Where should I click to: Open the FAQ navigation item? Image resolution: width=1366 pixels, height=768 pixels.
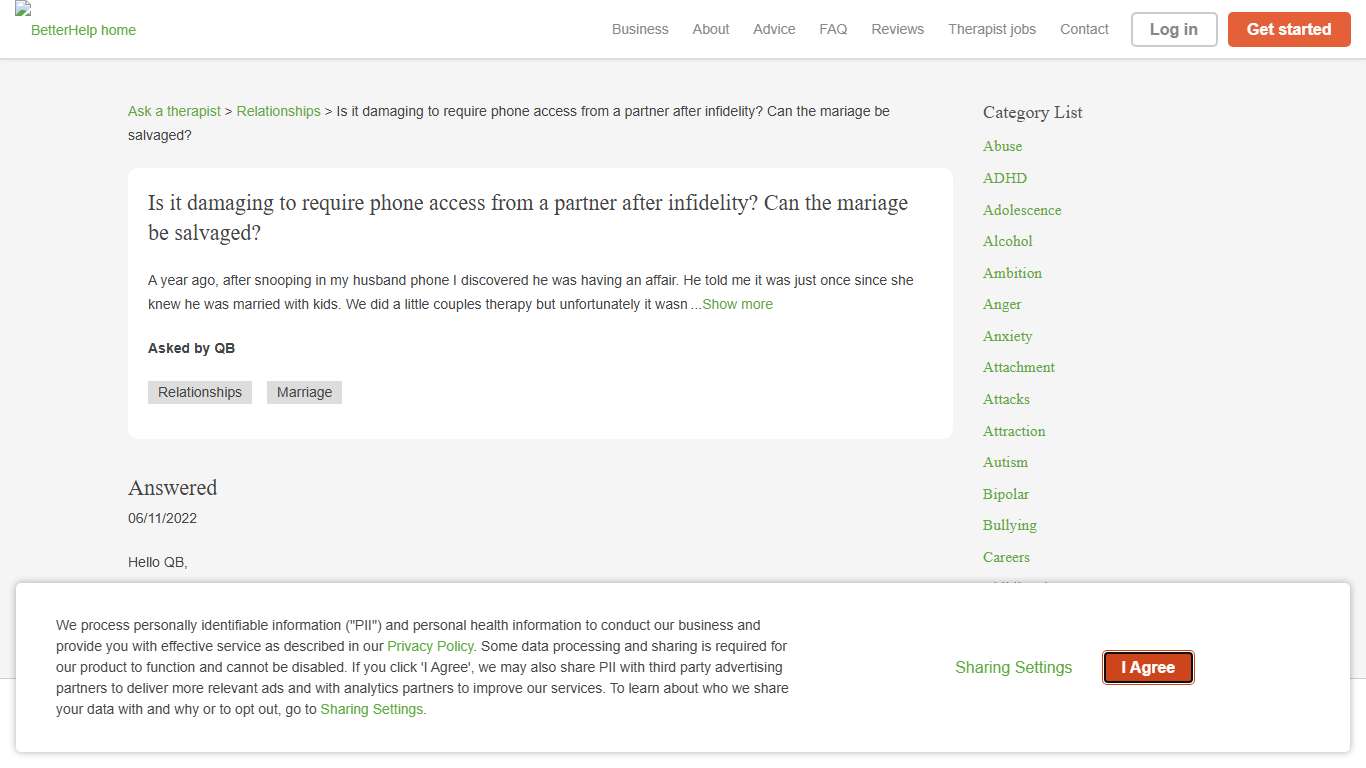(833, 29)
